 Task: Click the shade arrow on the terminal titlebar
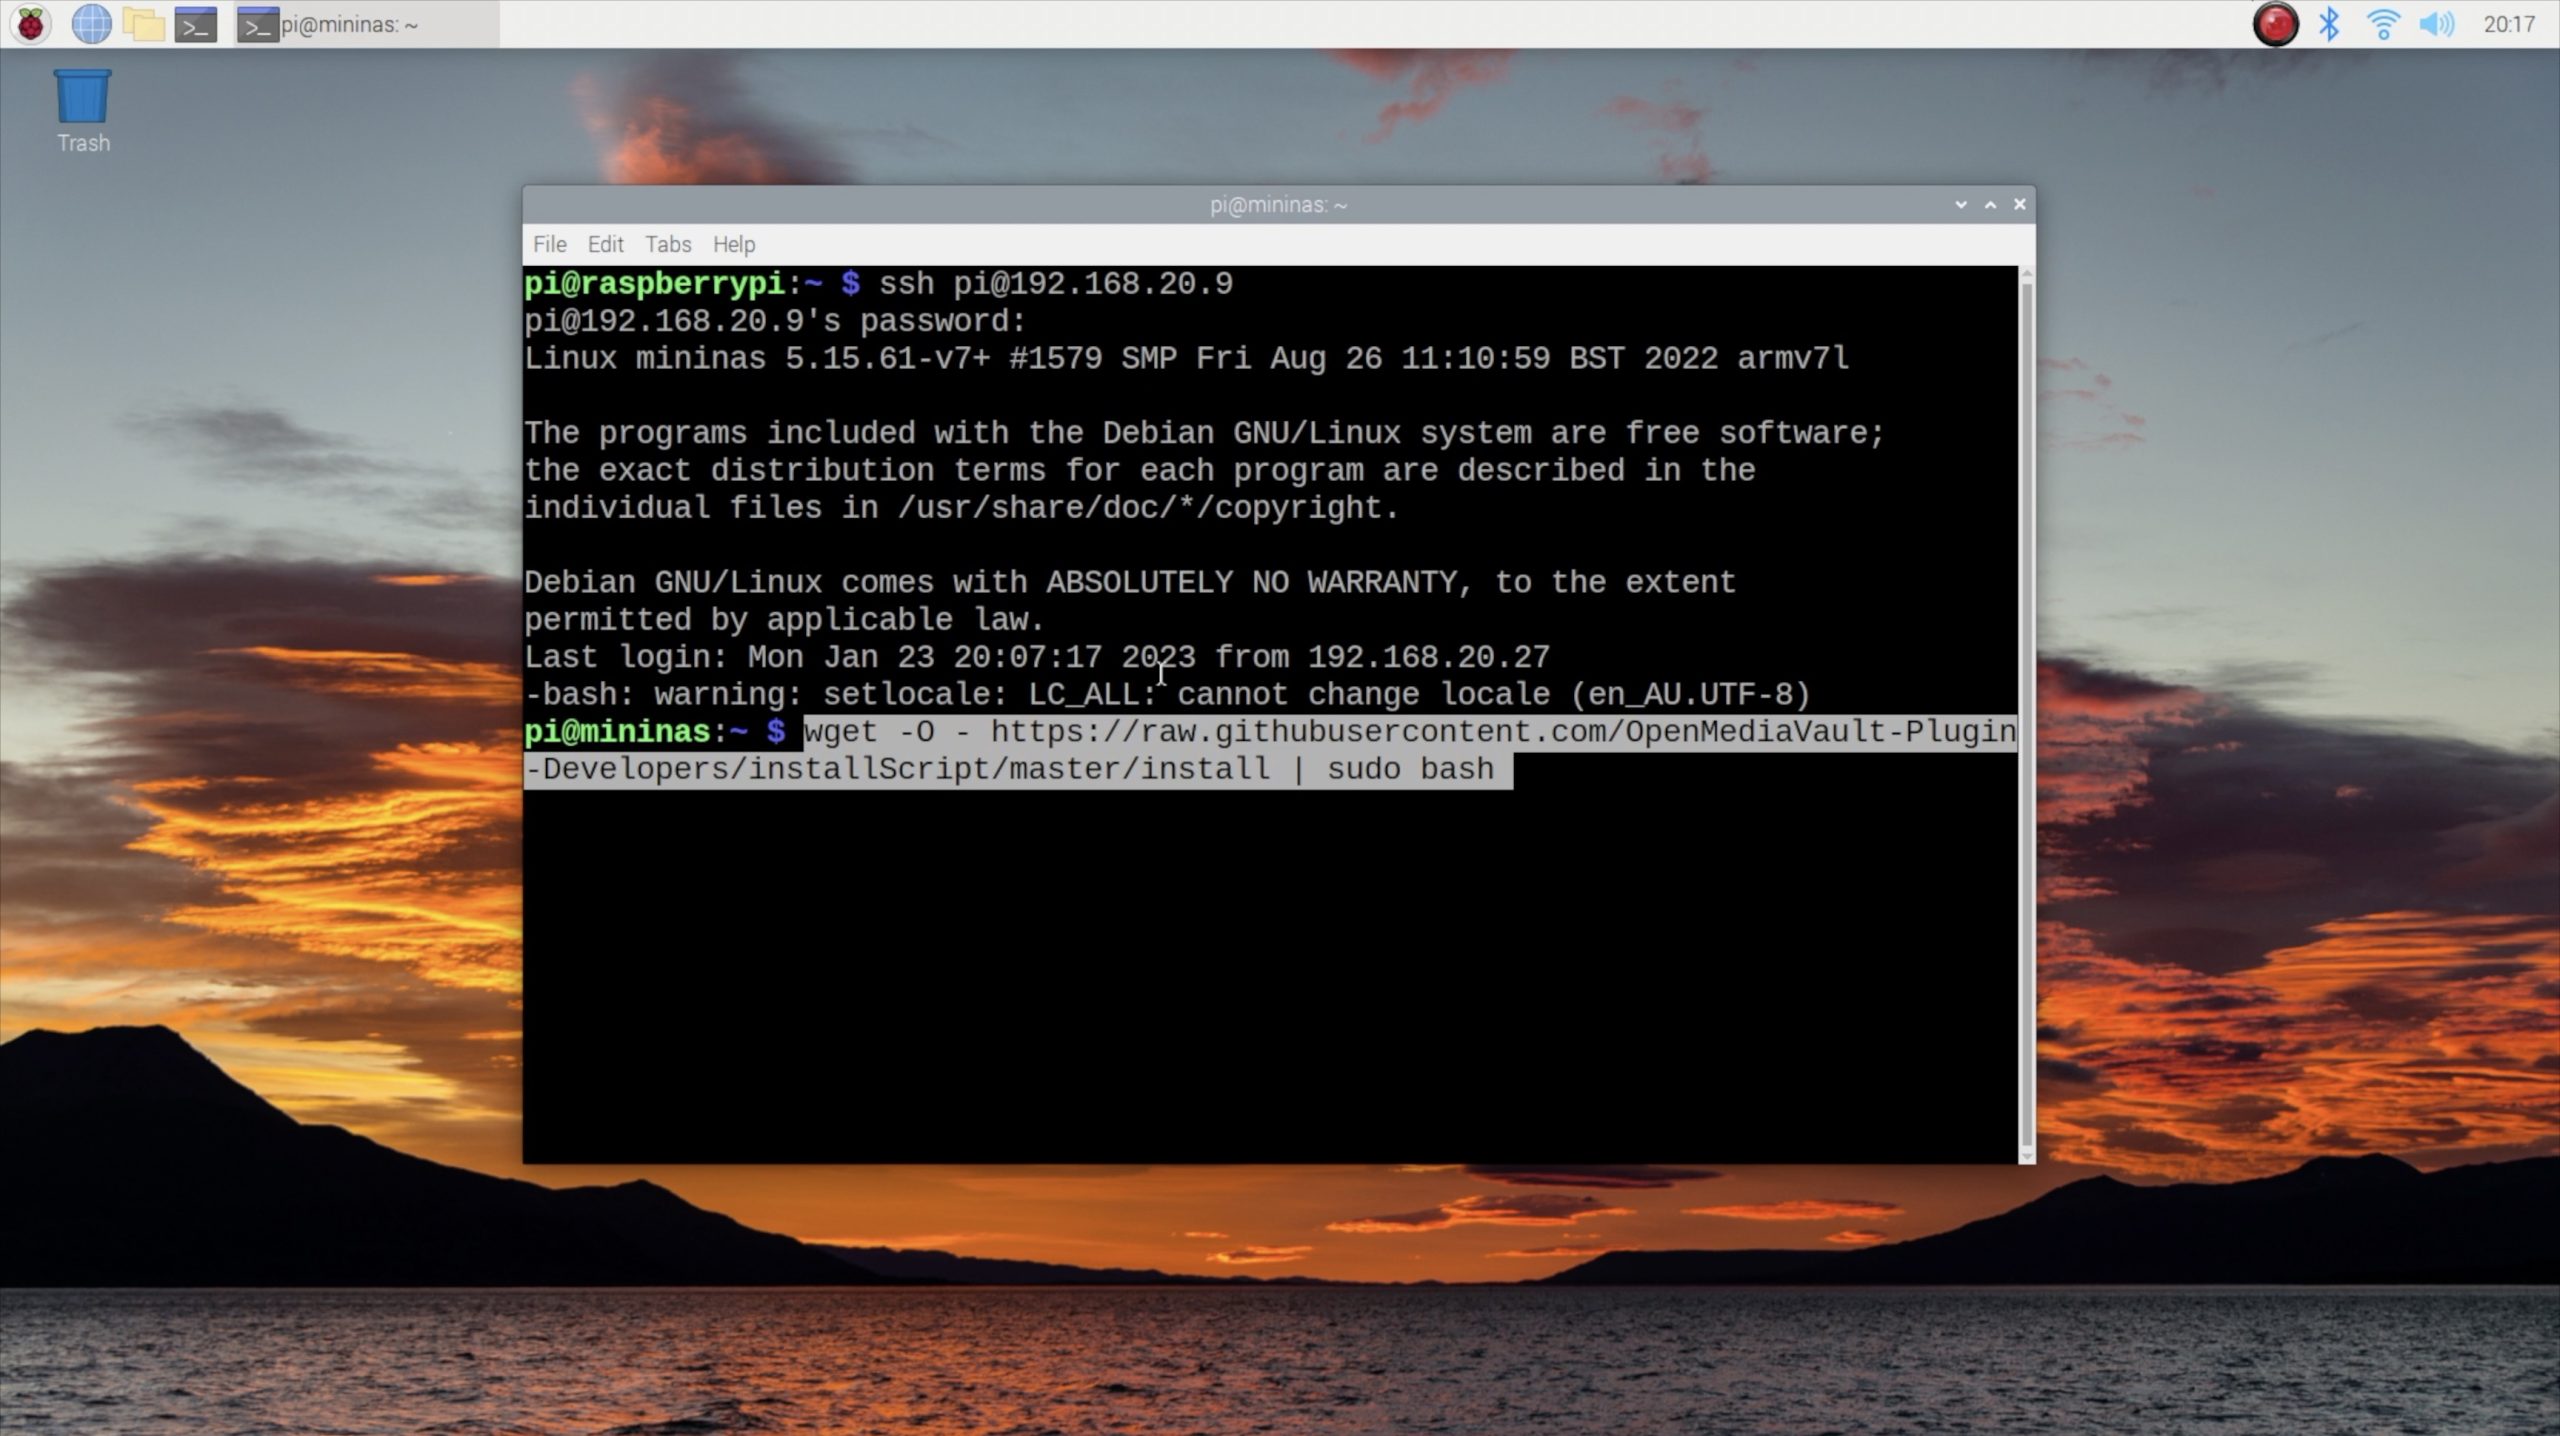1989,204
